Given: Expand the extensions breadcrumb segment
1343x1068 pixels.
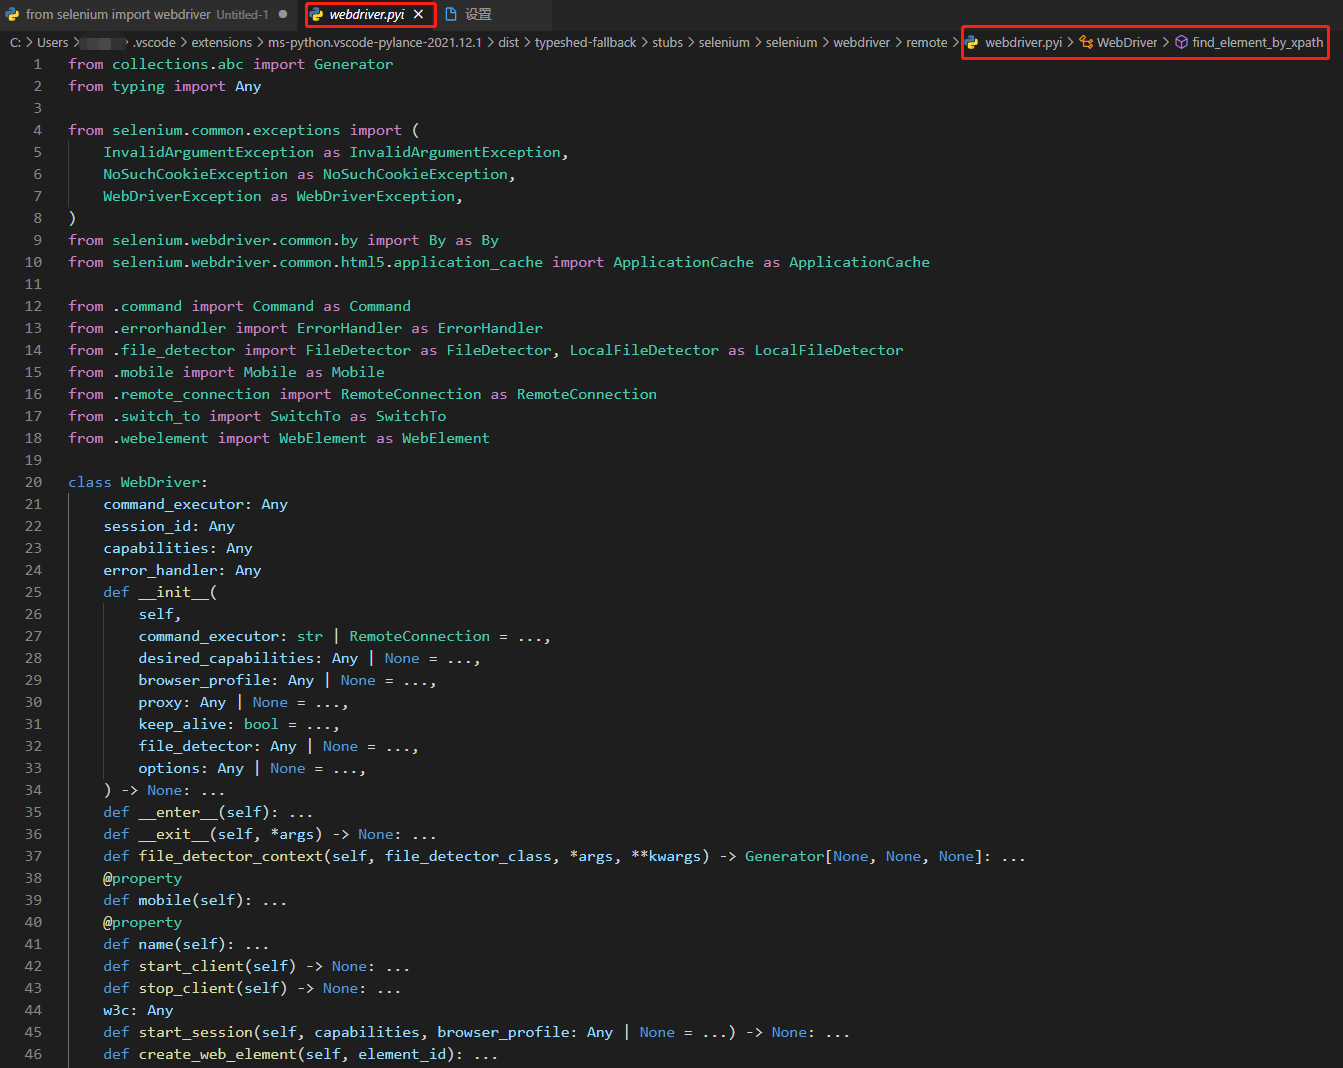Looking at the screenshot, I should click(x=222, y=42).
